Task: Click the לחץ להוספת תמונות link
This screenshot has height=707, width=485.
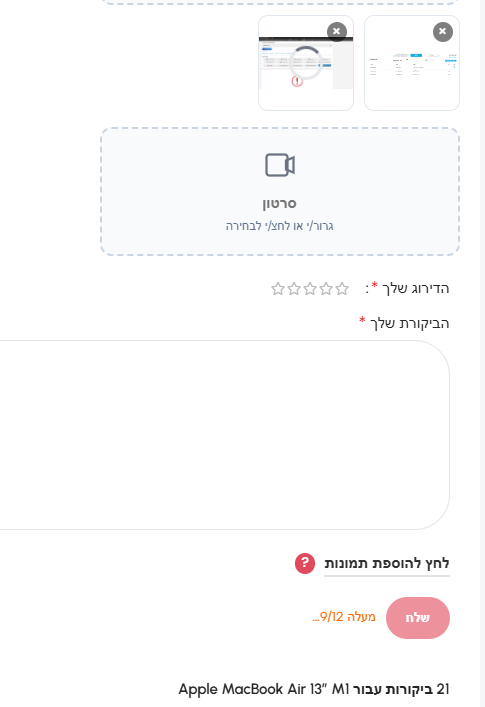Action: [x=387, y=563]
